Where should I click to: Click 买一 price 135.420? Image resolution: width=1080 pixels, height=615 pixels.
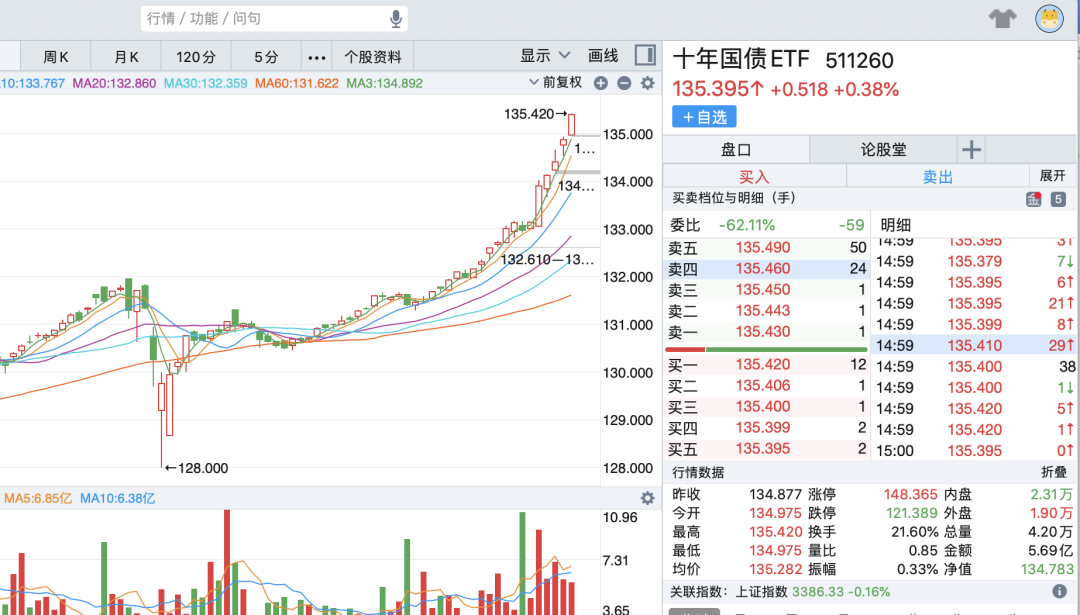click(x=762, y=364)
